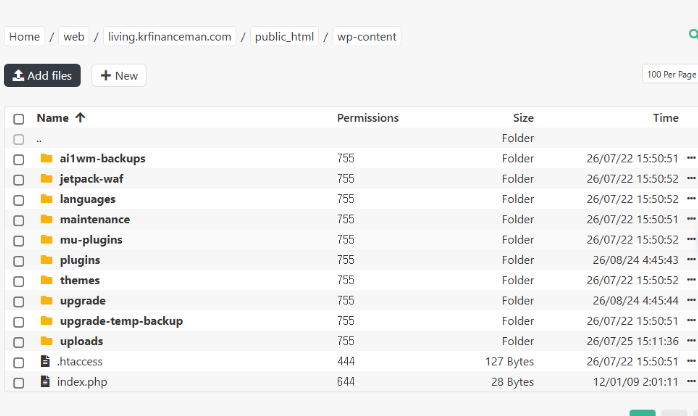This screenshot has width=698, height=416.
Task: Open the more-options menu for languages
Action: click(691, 198)
